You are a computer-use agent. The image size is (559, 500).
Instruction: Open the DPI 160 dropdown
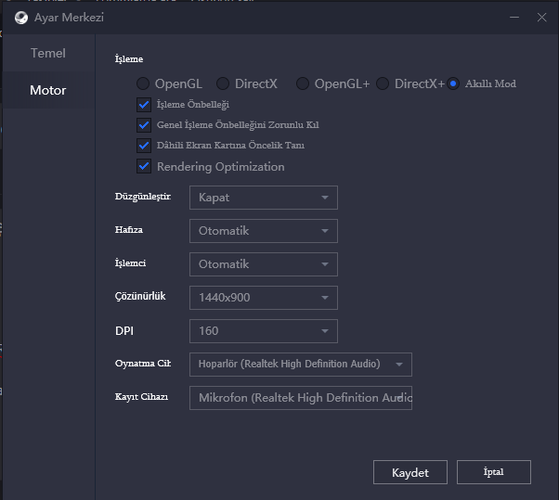(263, 331)
